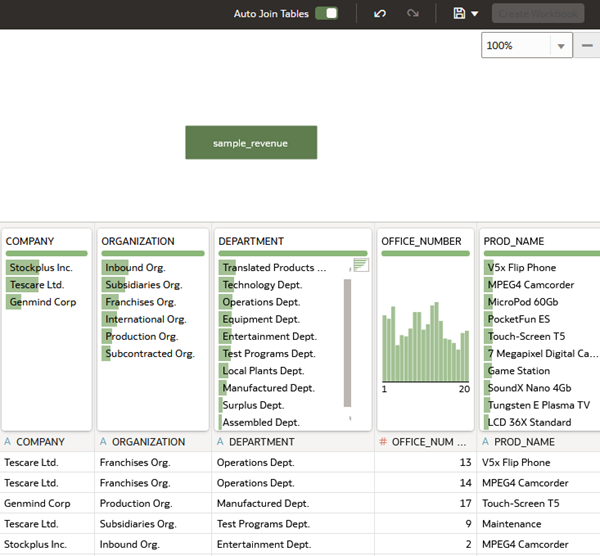This screenshot has height=556, width=600.
Task: Select International Org. value
Action: (146, 319)
